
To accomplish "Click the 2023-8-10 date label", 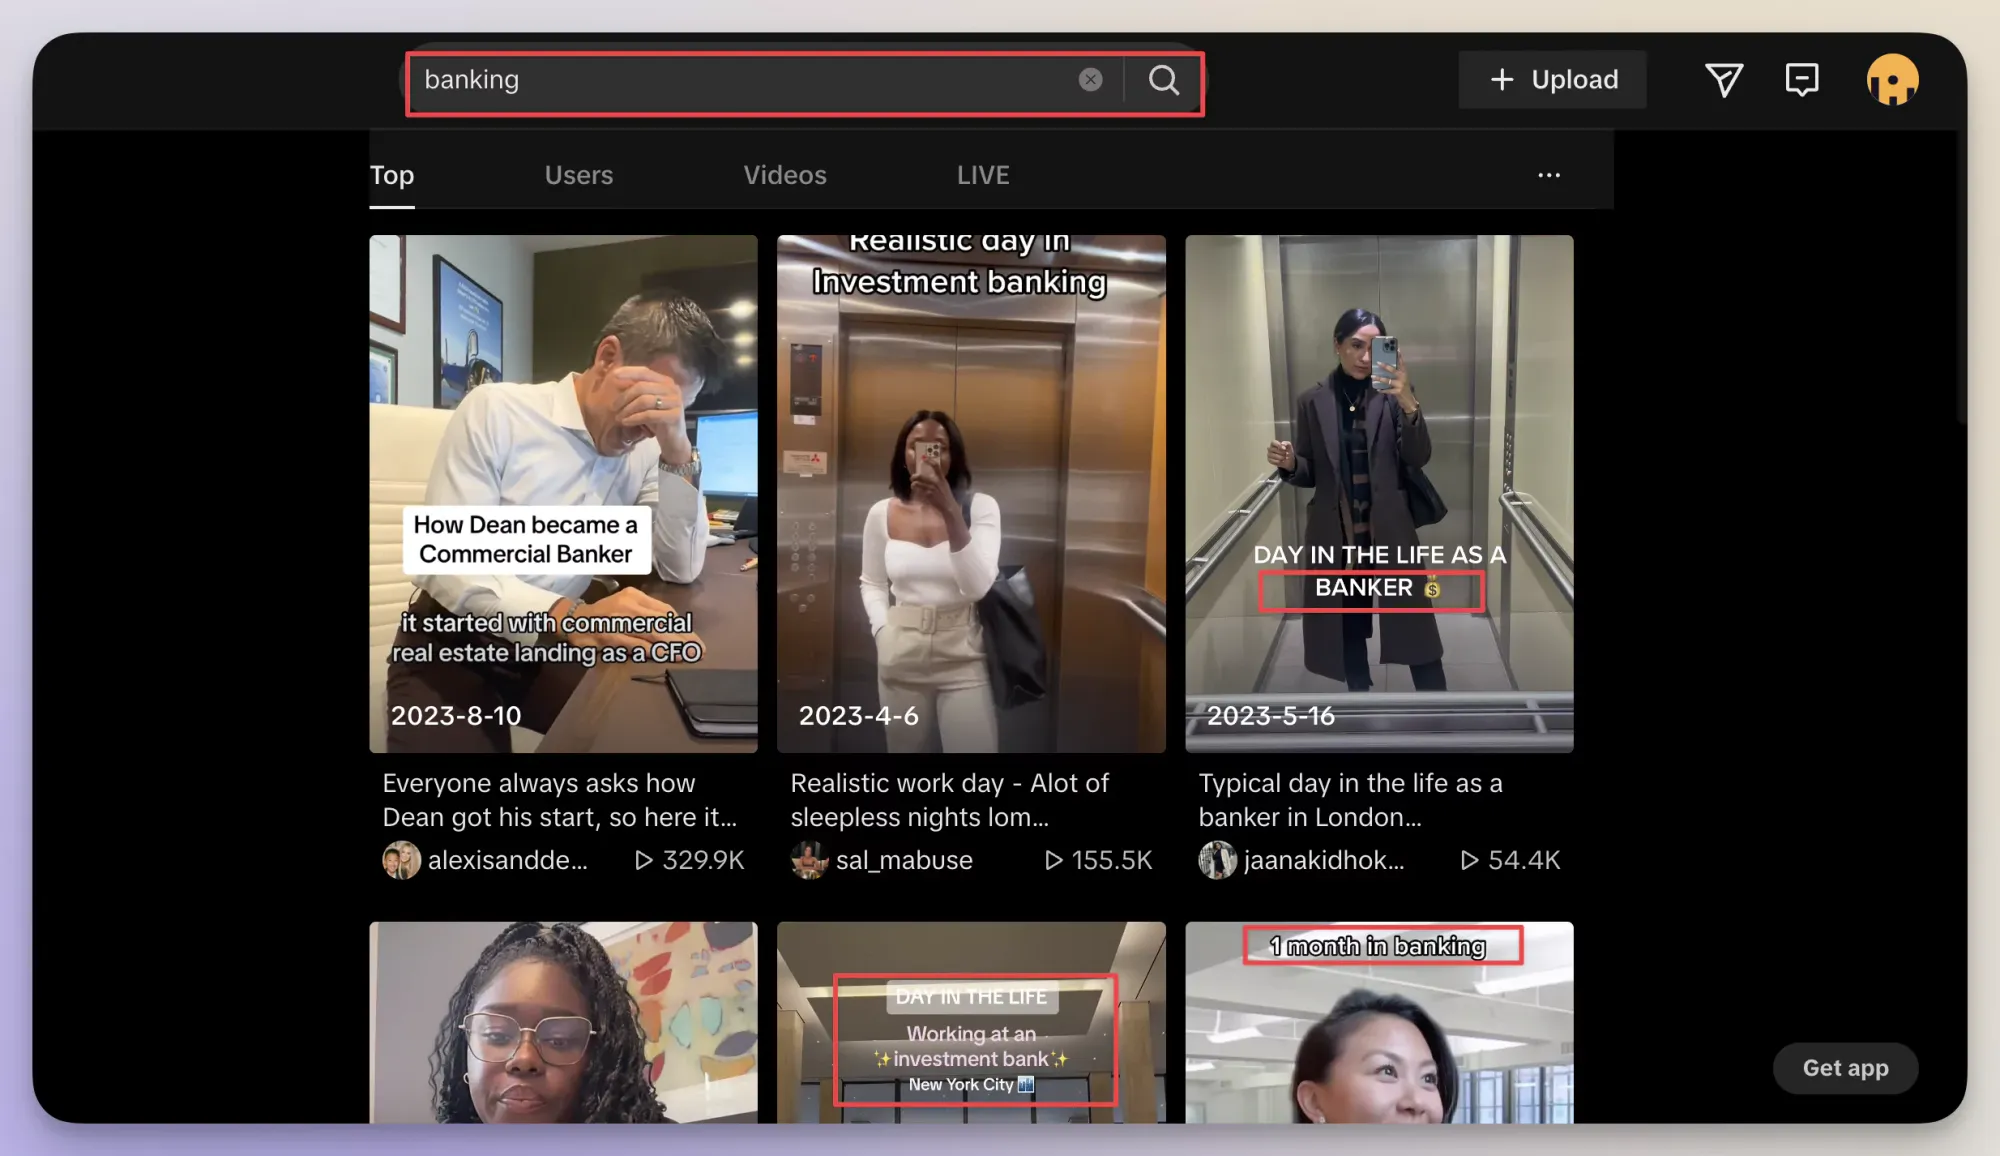I will pos(456,716).
